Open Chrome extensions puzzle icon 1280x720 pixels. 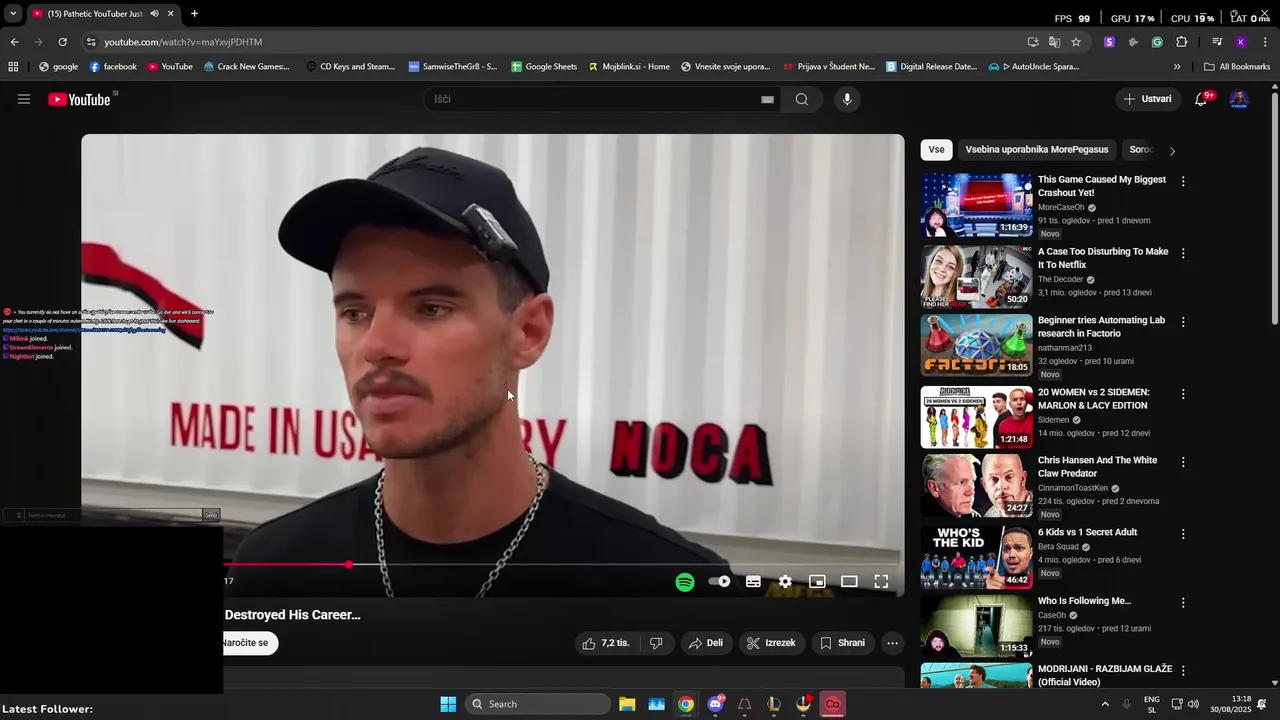1181,42
